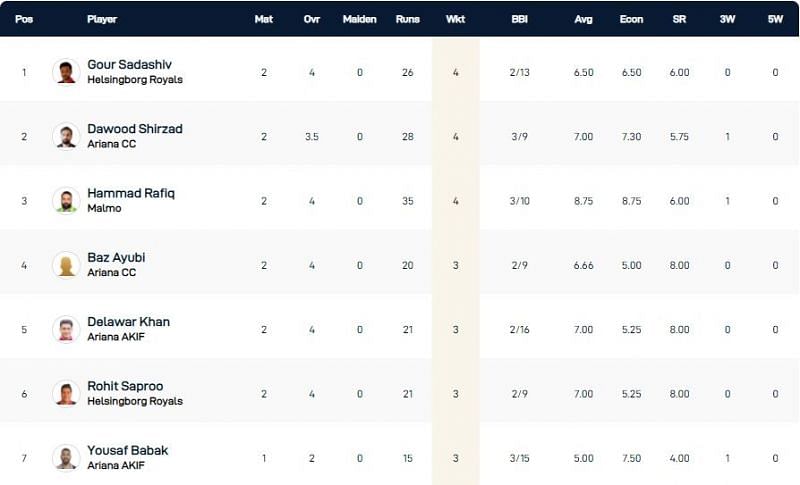Open Gour Sadashiv player name link
This screenshot has height=485, width=800.
129,65
